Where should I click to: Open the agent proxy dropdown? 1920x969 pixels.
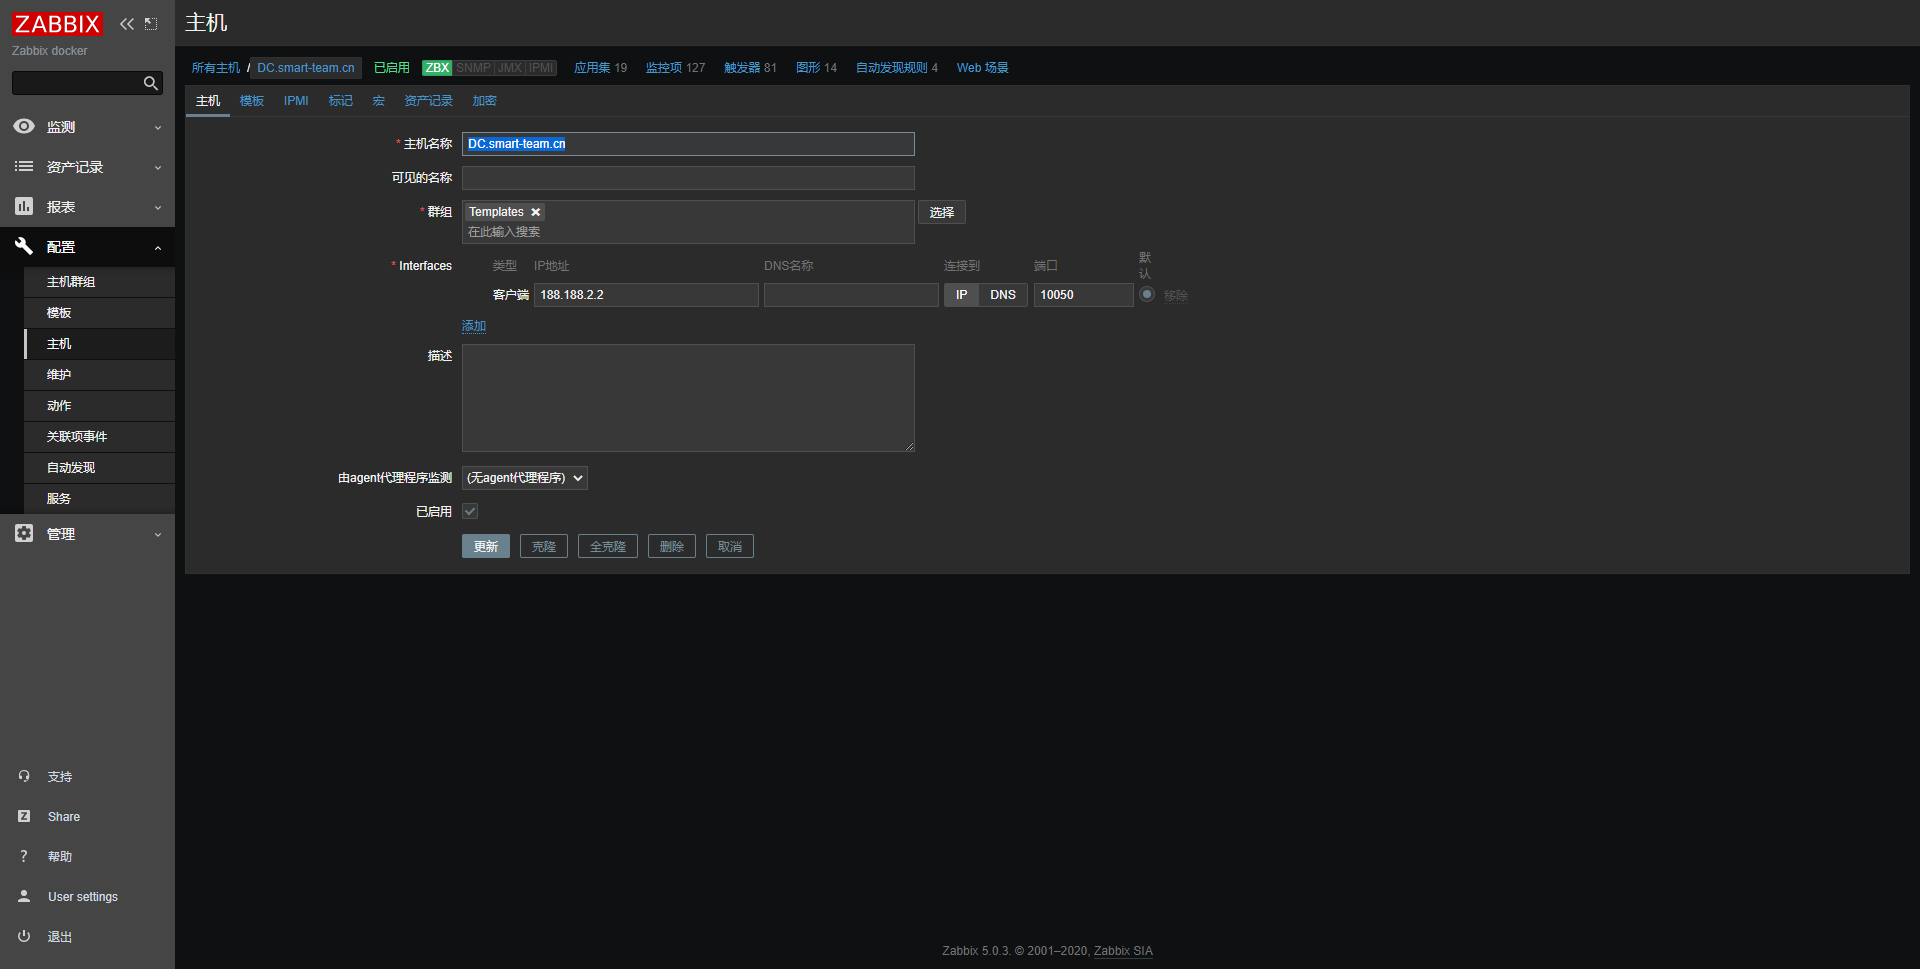[525, 478]
